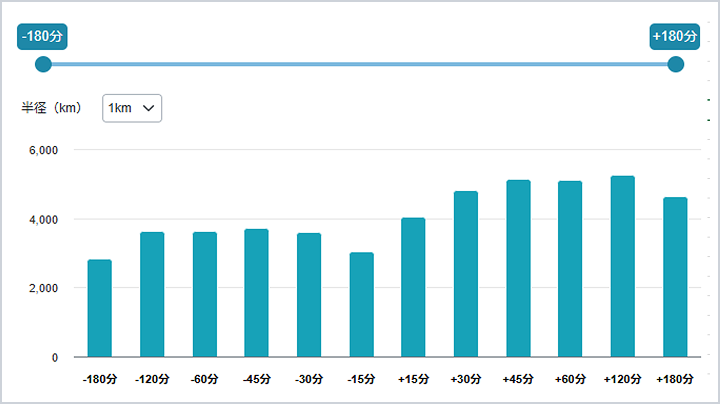Click the bar for -120分
720x404 pixels.
click(x=152, y=294)
